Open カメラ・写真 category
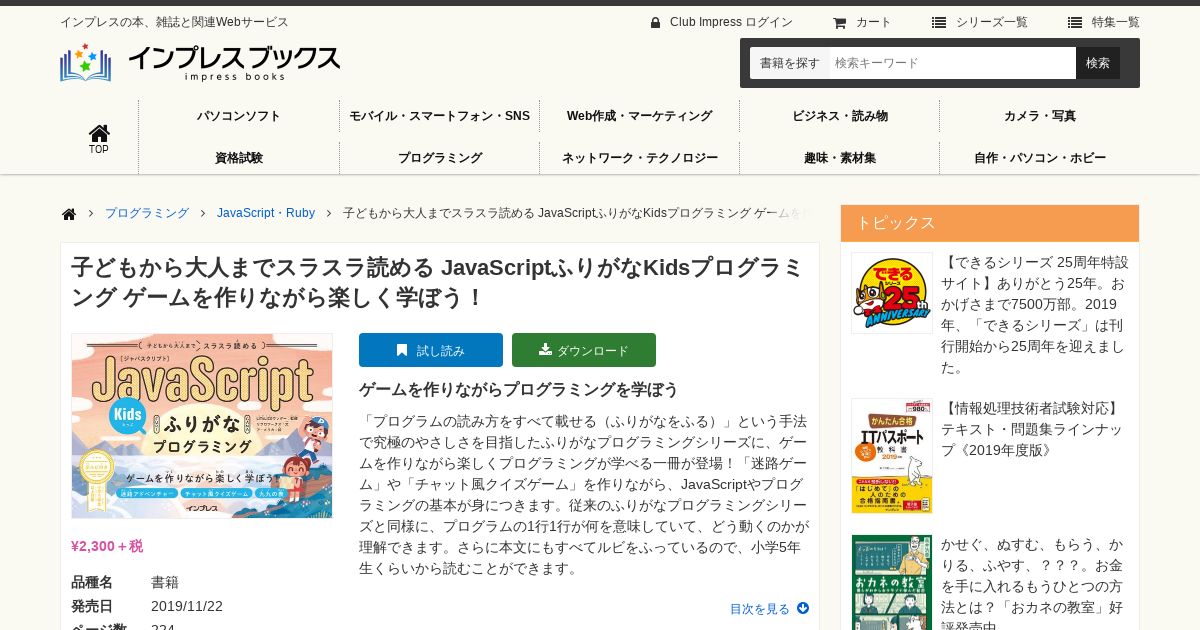The height and width of the screenshot is (630, 1200). (1039, 116)
